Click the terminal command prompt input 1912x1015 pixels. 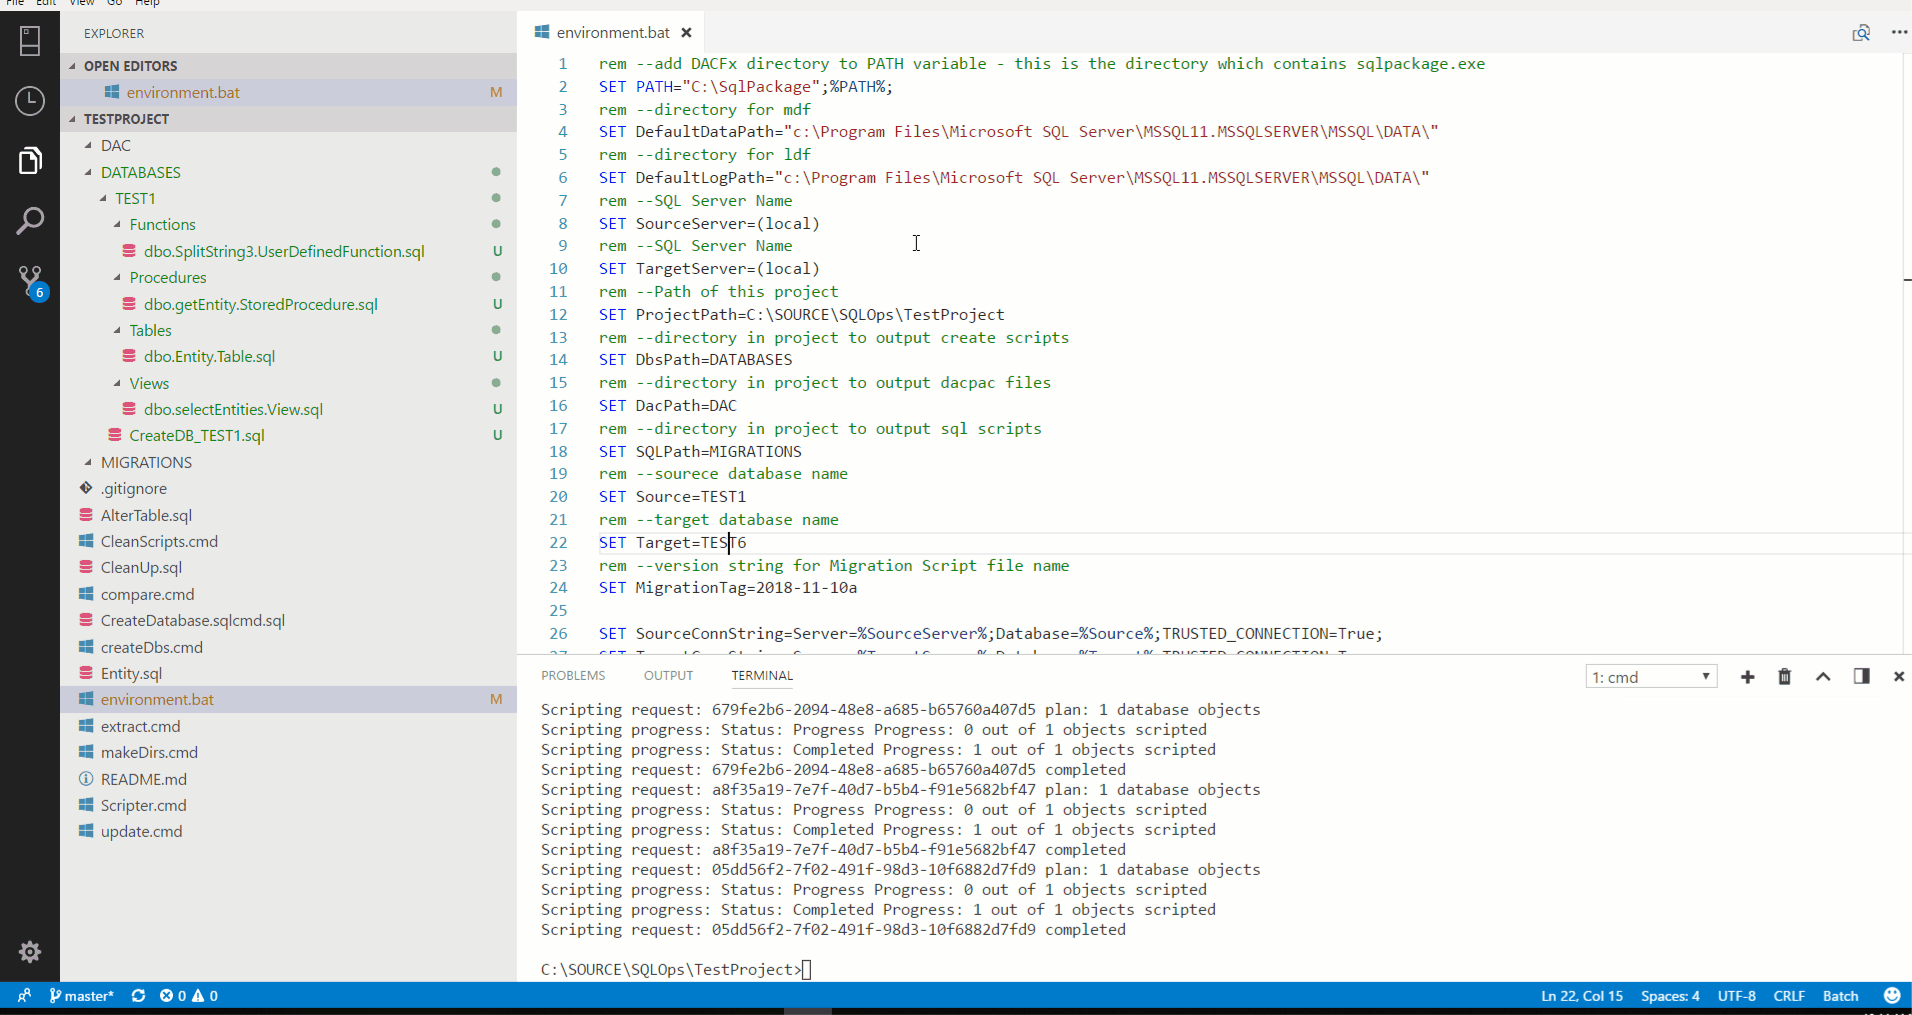pyautogui.click(x=807, y=970)
